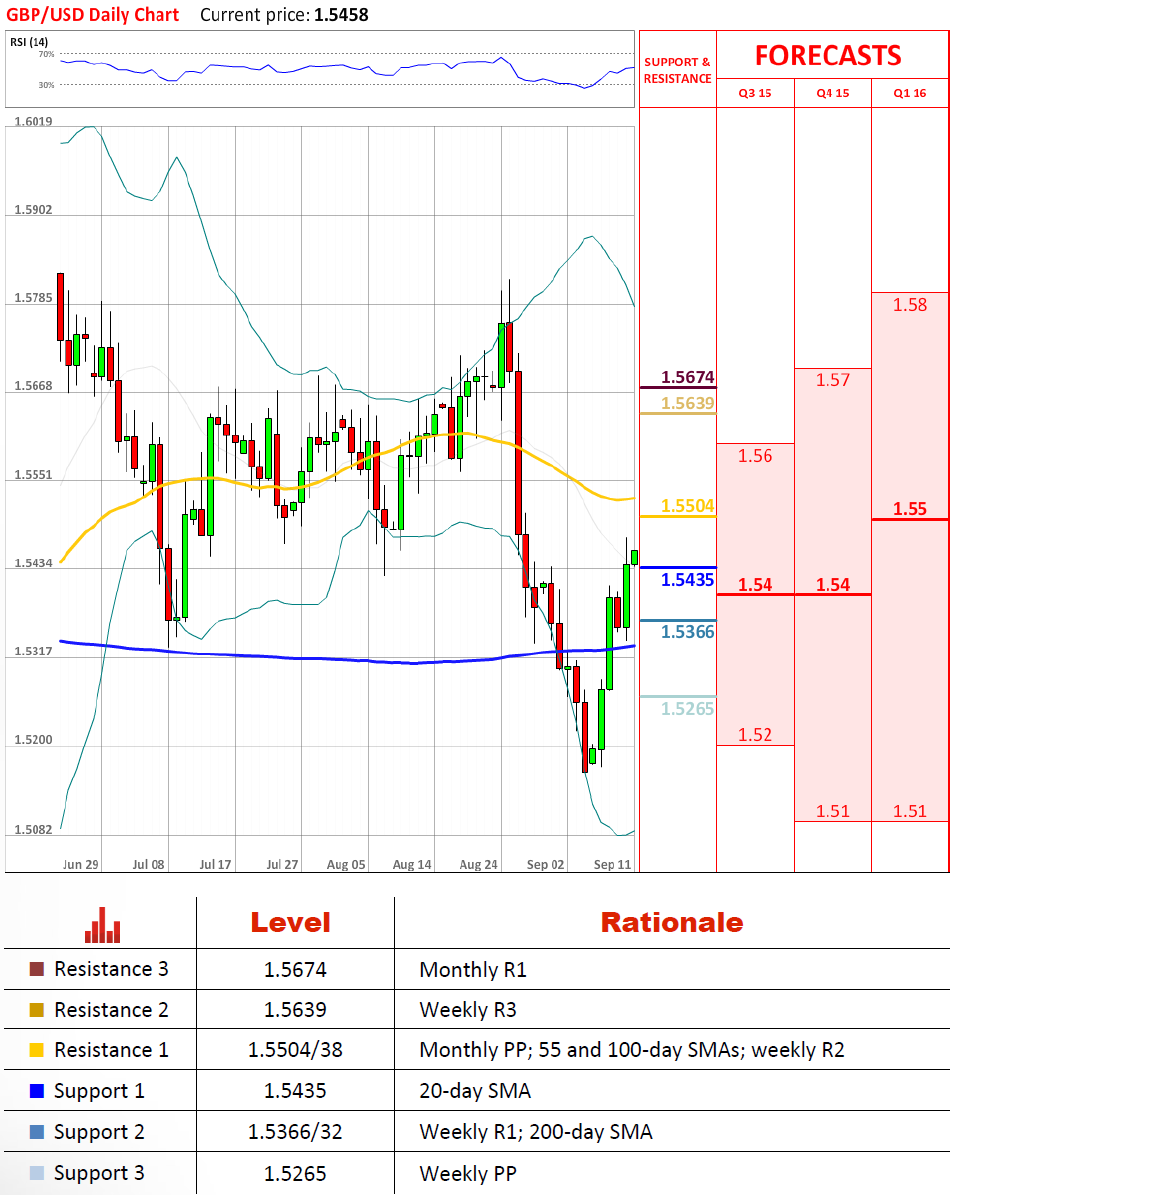Click the 1.51 forecast low in Q1 16
The image size is (1152, 1195).
click(910, 811)
